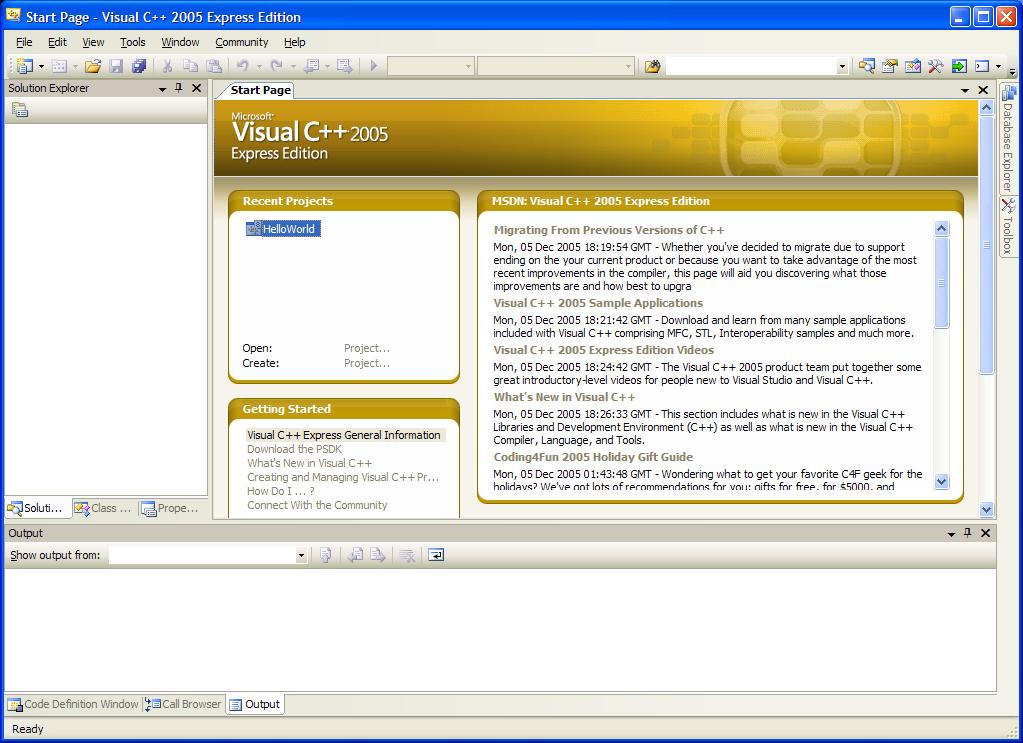Viewport: 1023px width, 743px height.
Task: Click the Navigate Forward icon
Action: coord(344,66)
